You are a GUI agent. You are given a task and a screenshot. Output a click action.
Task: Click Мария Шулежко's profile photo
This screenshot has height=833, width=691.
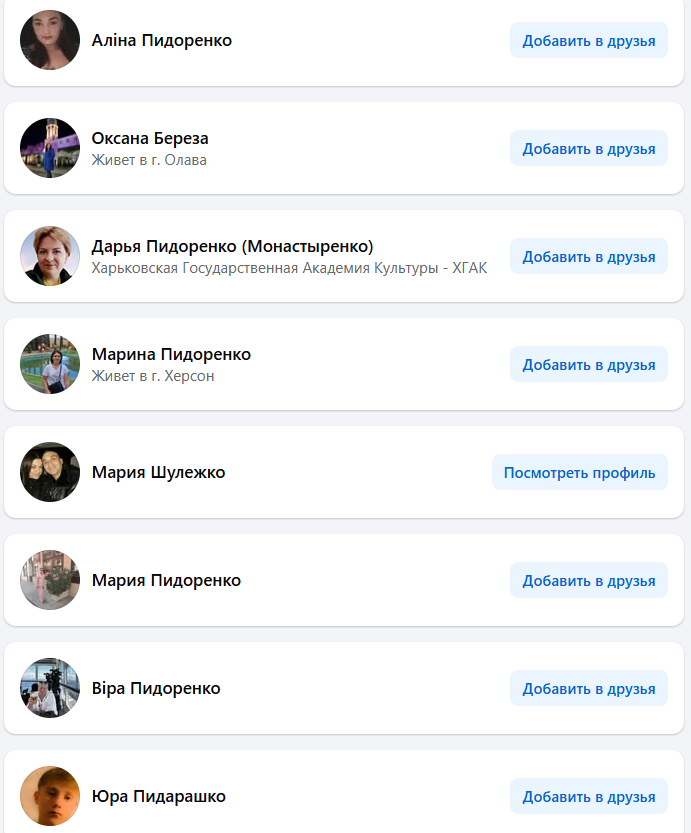pos(50,472)
